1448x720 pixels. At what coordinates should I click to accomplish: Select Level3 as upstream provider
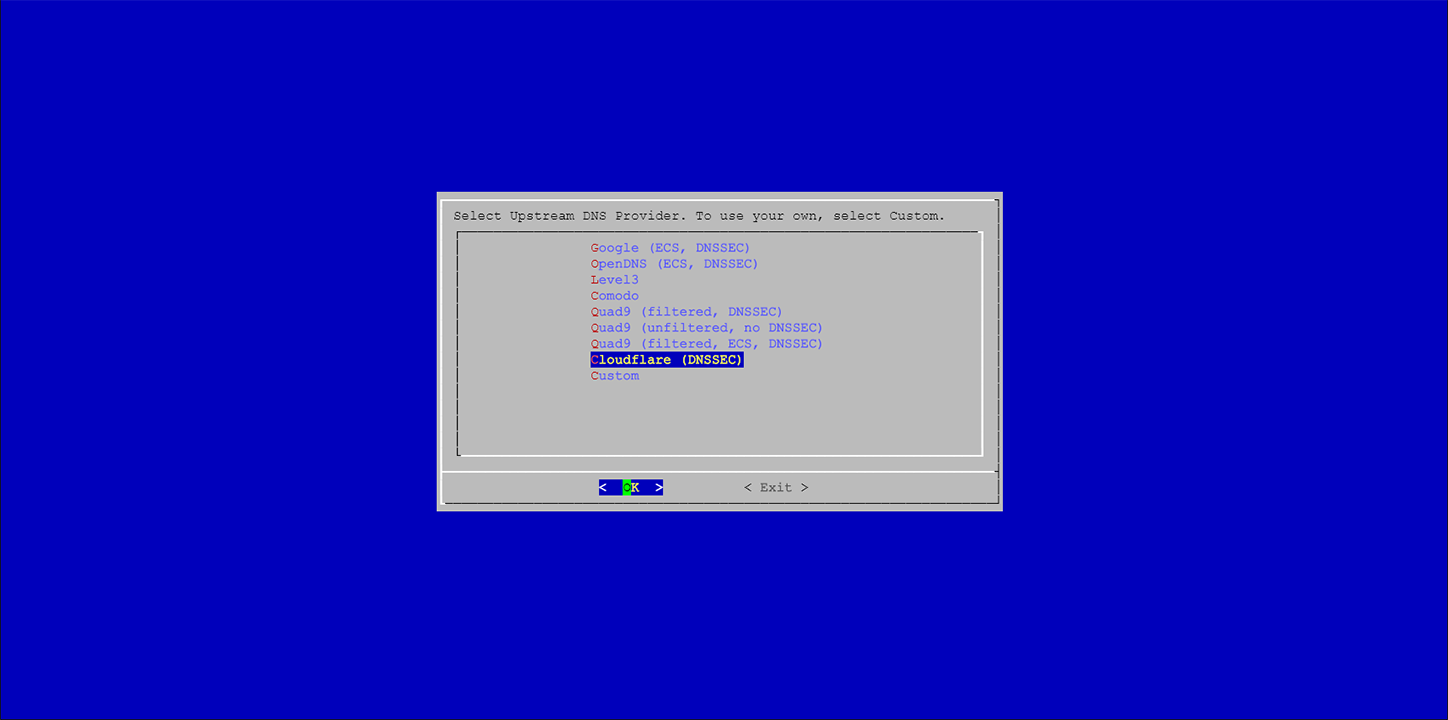tap(614, 280)
